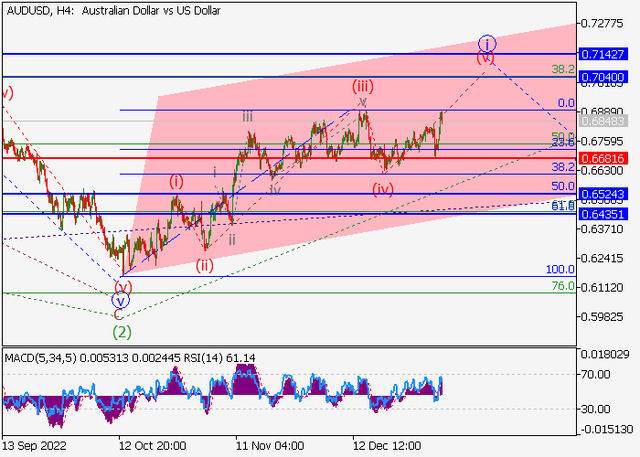The image size is (640, 457).
Task: Click the red "(iv)" wave label
Action: tap(383, 188)
